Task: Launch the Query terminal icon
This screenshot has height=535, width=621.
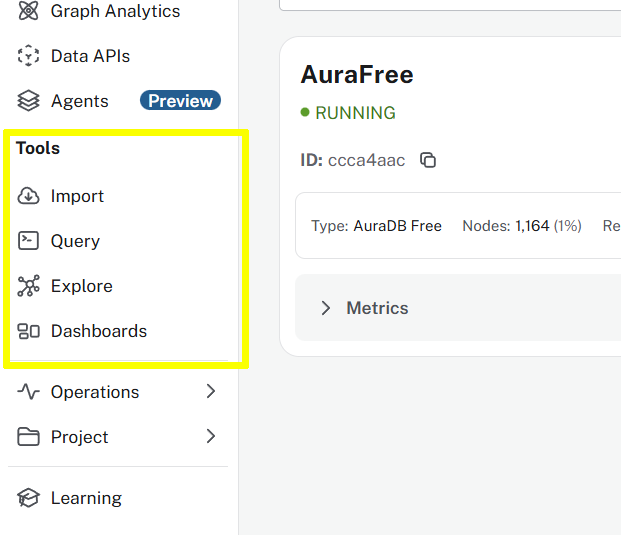Action: click(29, 241)
